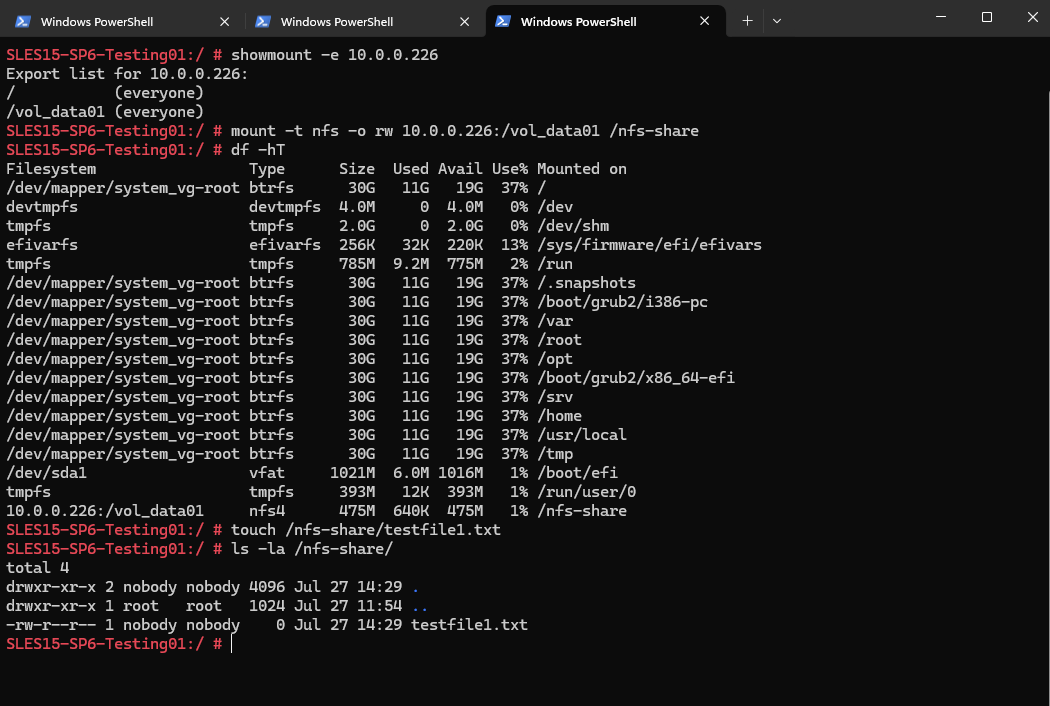
Task: Click the '/home' mount point
Action: 559,416
